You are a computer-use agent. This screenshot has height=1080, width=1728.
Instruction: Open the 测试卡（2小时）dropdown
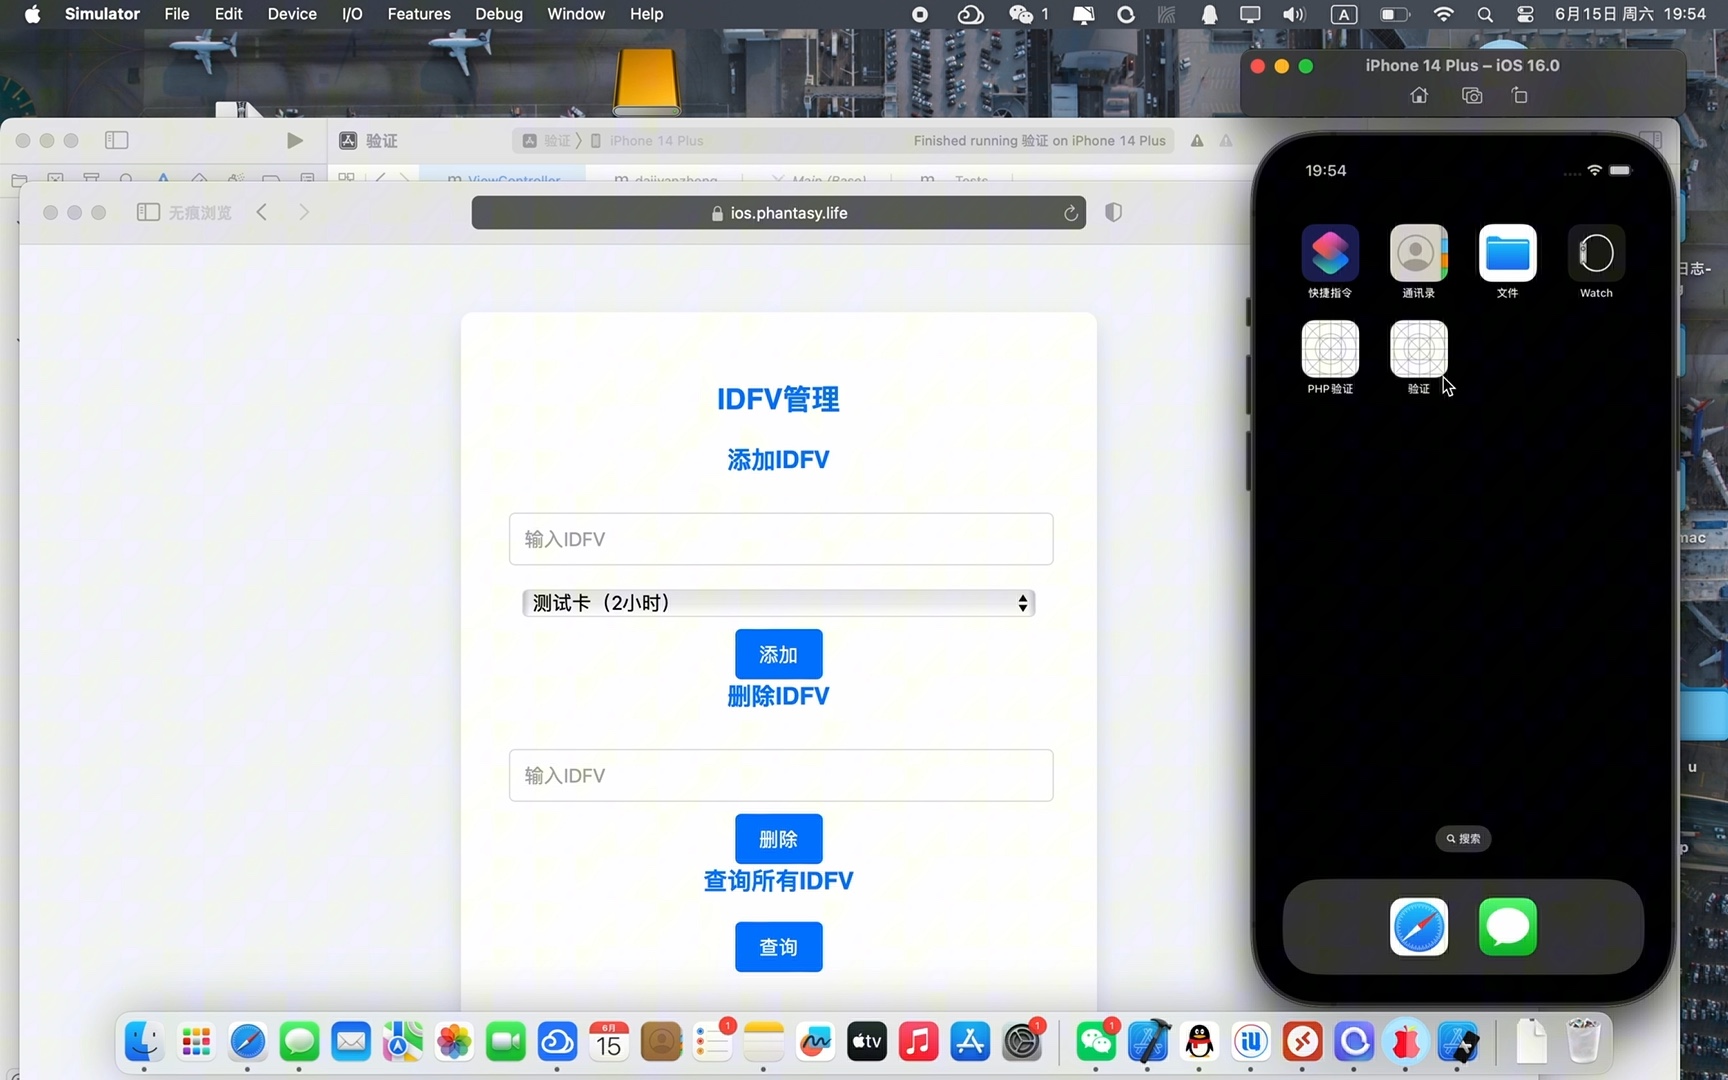(x=778, y=603)
